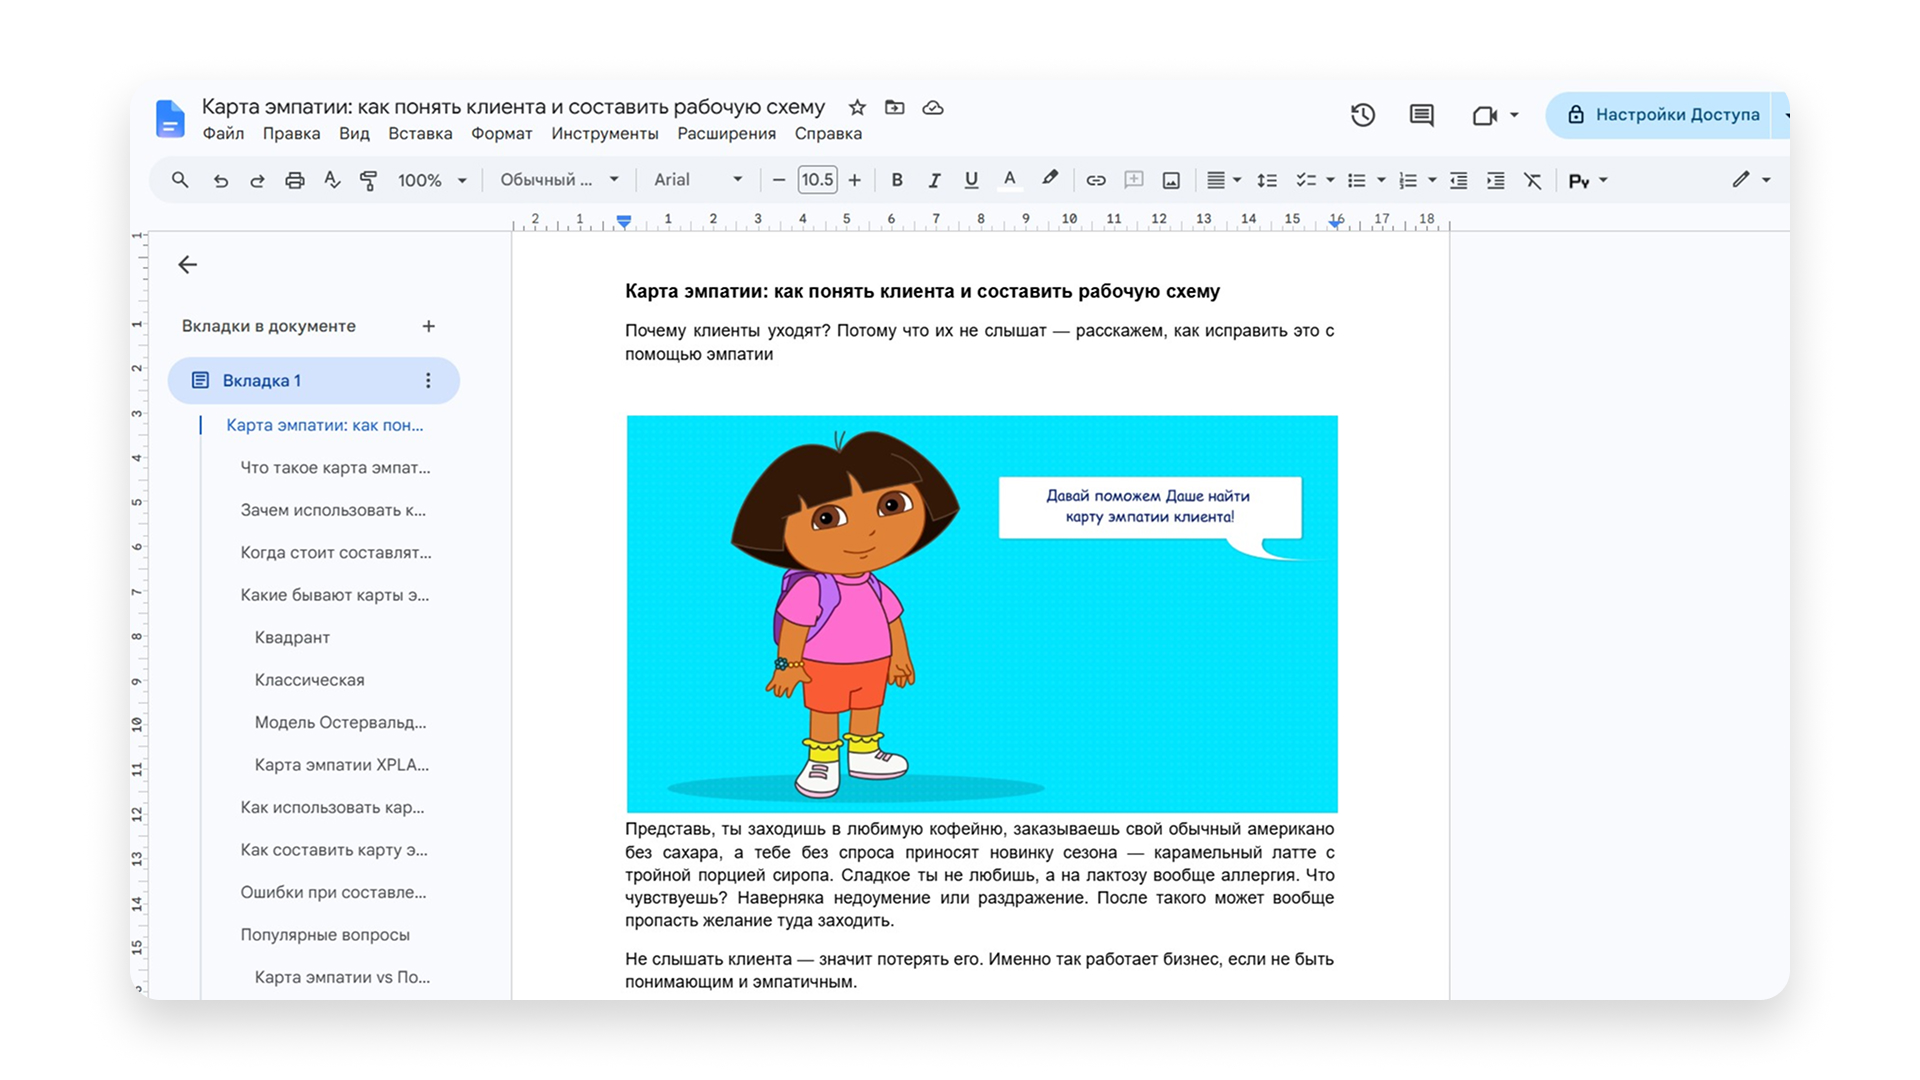Print the document
Viewport: 1920px width, 1080px height.
[294, 180]
